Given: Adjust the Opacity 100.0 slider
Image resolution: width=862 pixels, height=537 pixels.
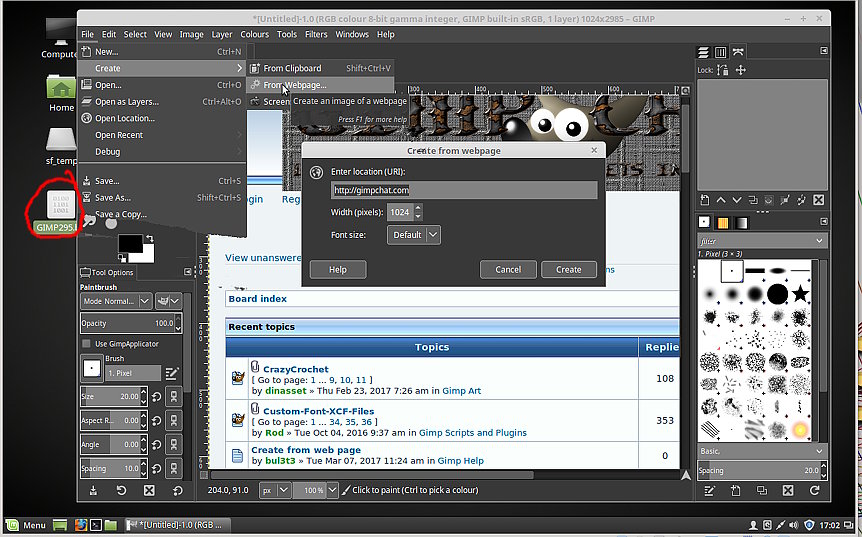Looking at the screenshot, I should point(131,323).
